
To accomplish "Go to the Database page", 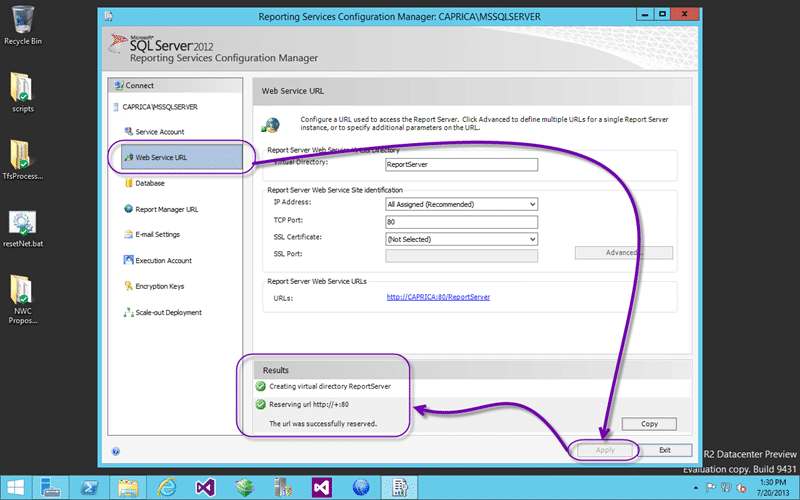I will [x=149, y=183].
